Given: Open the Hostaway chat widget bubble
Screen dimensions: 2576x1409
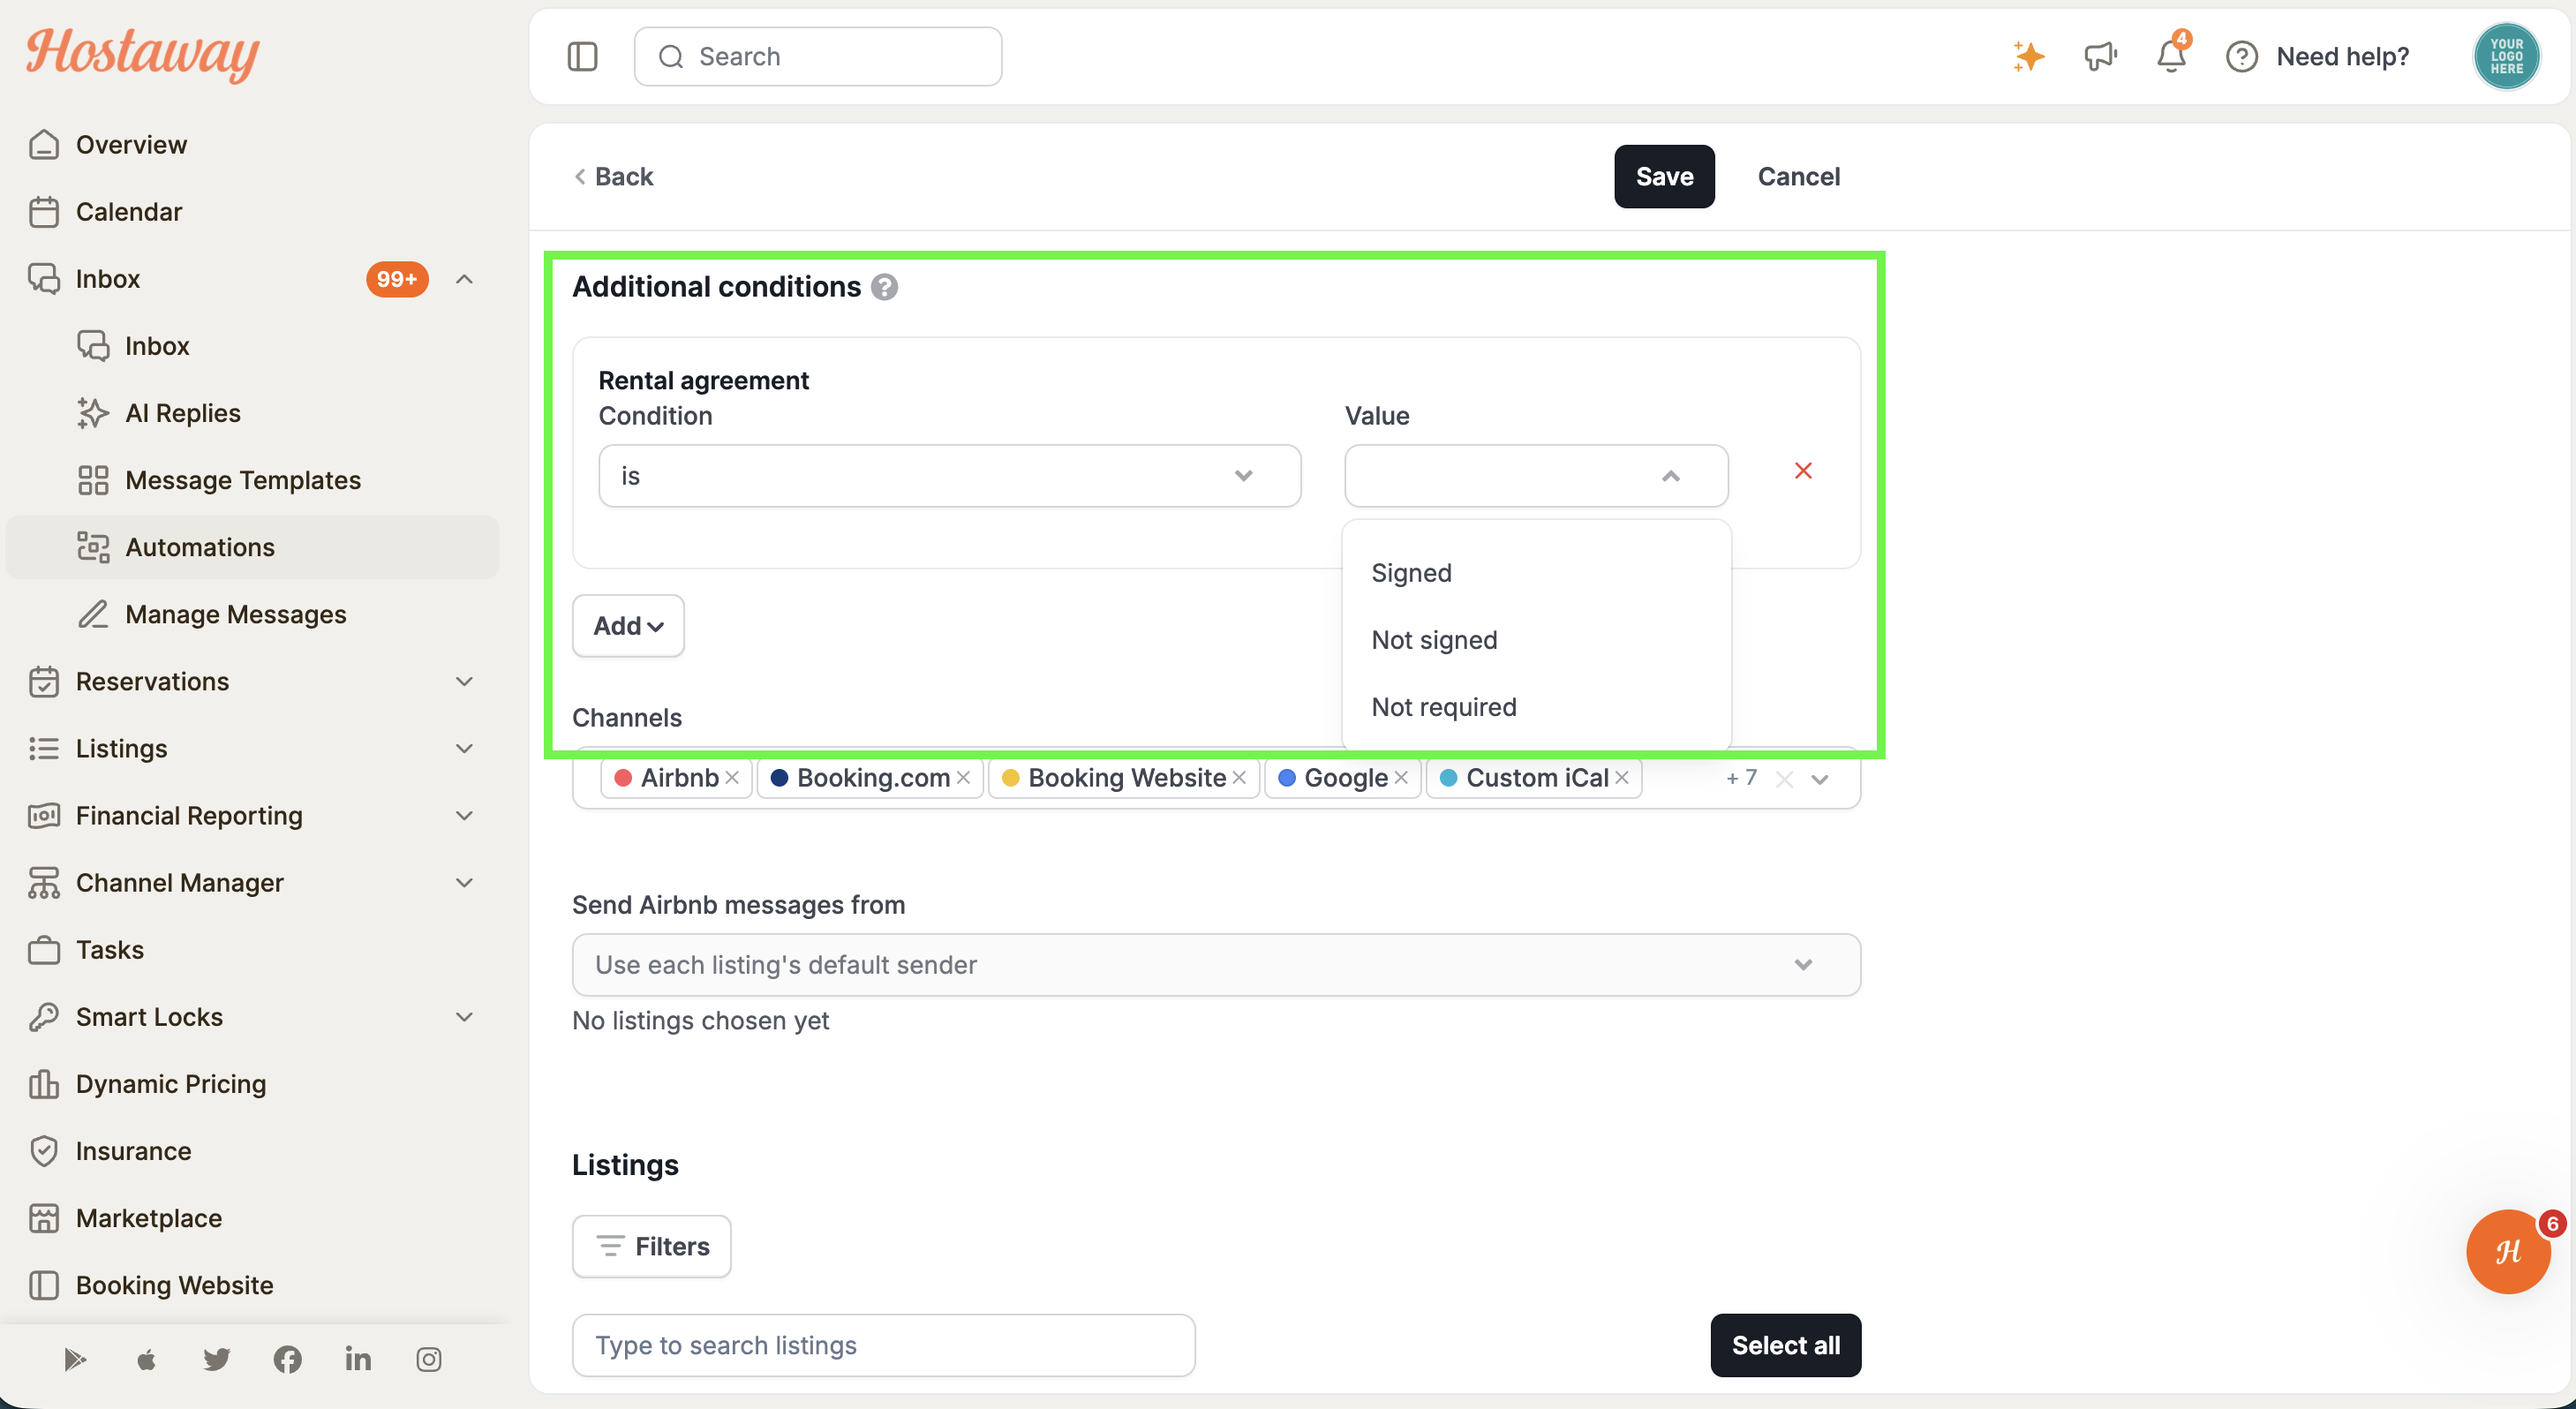Looking at the screenshot, I should pyautogui.click(x=2507, y=1251).
